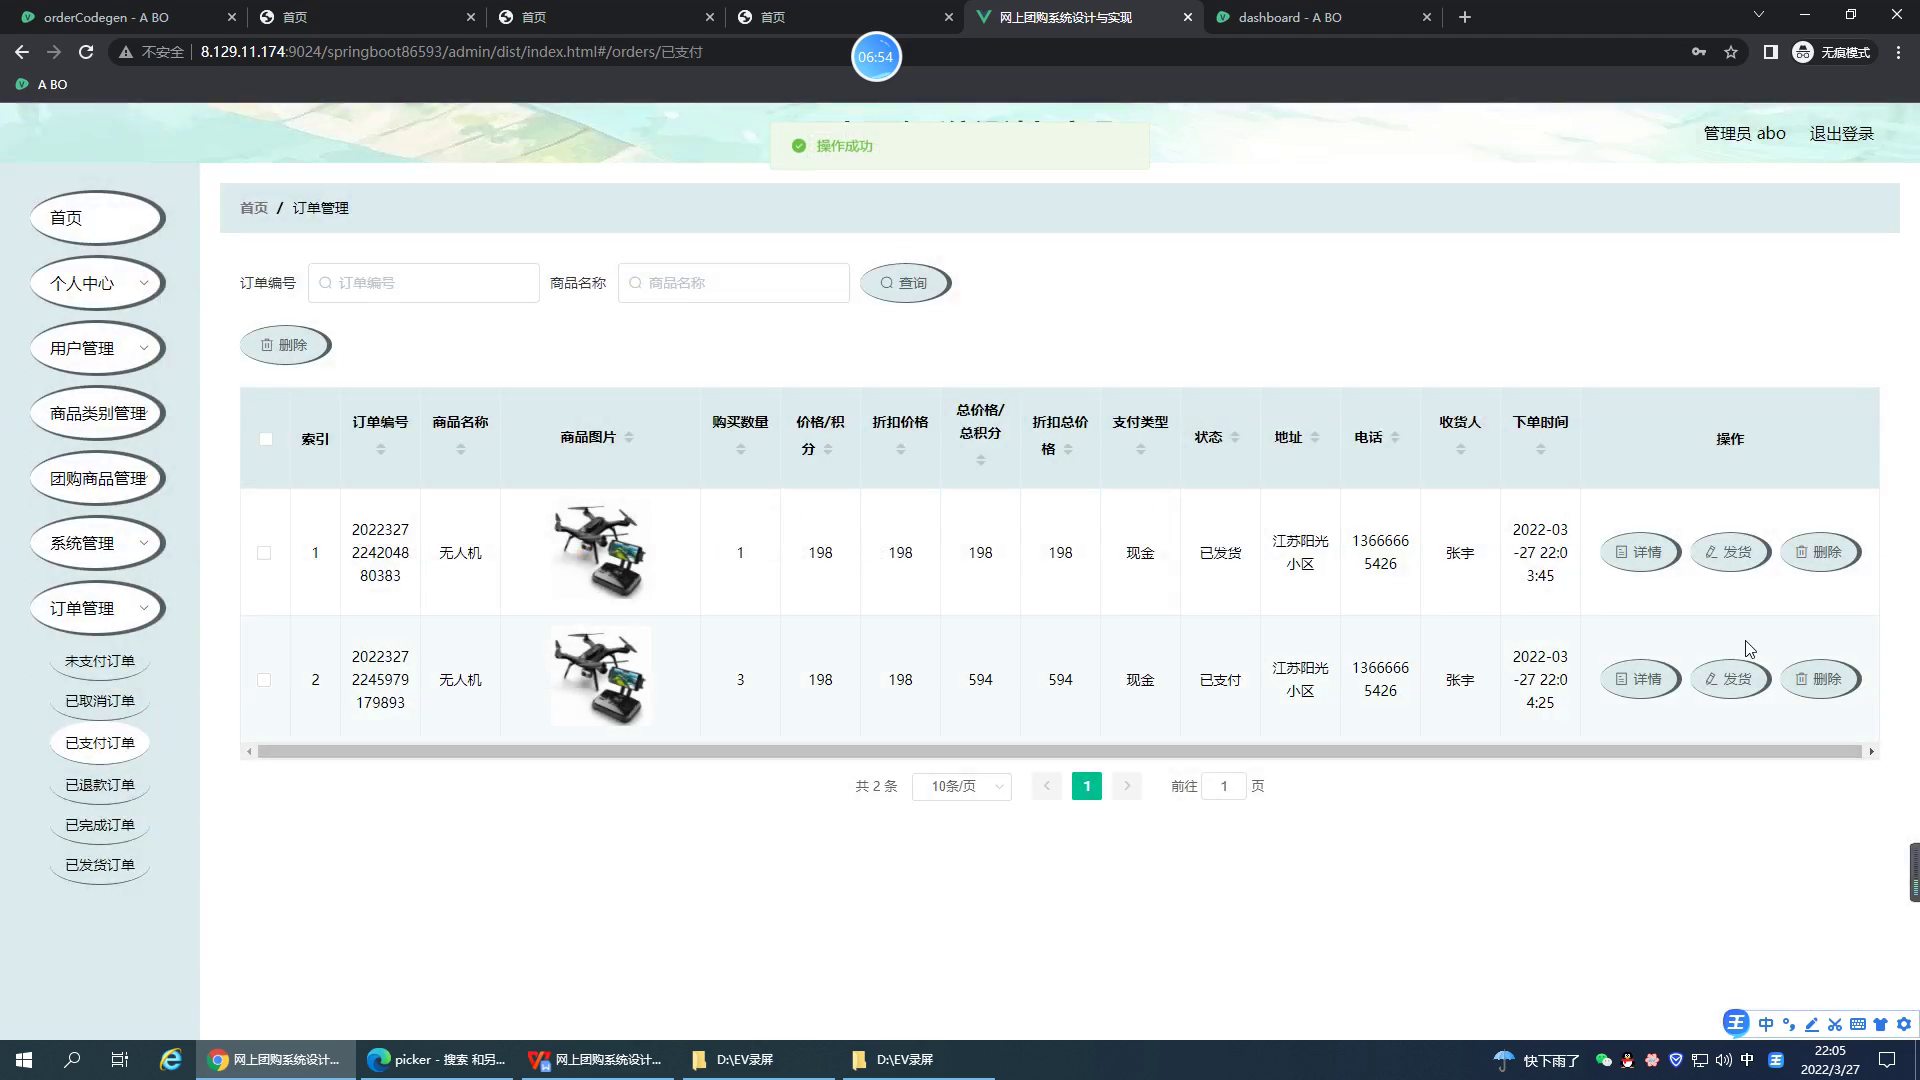Expand the 个人中心 sidebar menu
Viewport: 1920px width, 1080px height.
point(97,283)
